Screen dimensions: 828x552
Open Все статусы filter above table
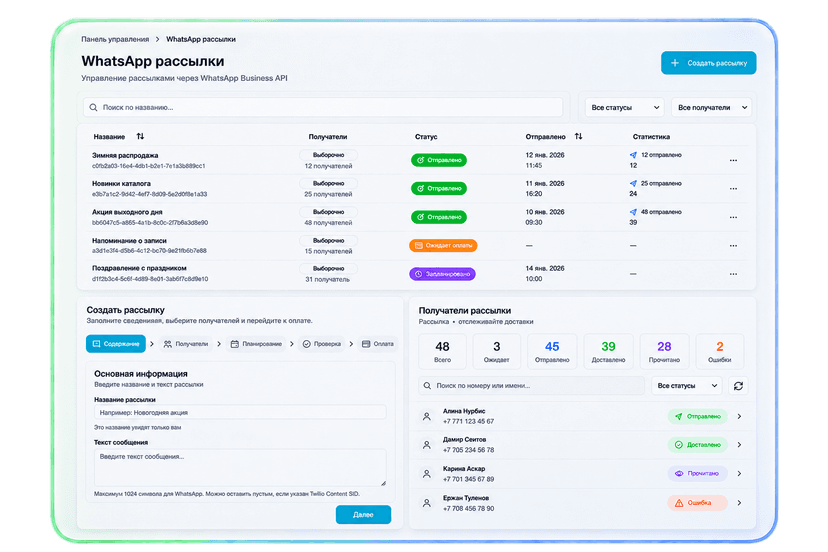click(625, 107)
